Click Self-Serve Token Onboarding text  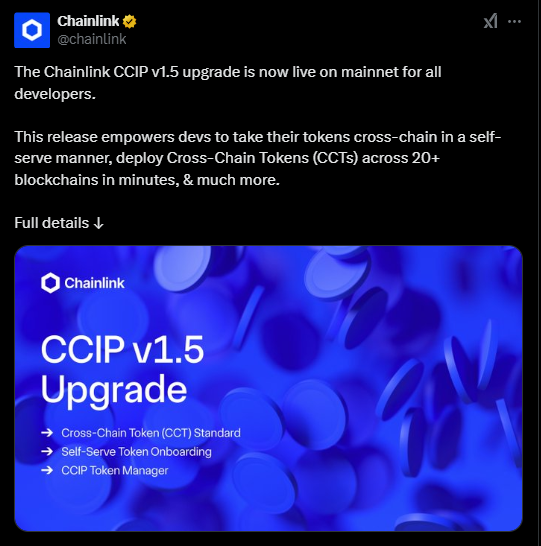pyautogui.click(x=136, y=452)
